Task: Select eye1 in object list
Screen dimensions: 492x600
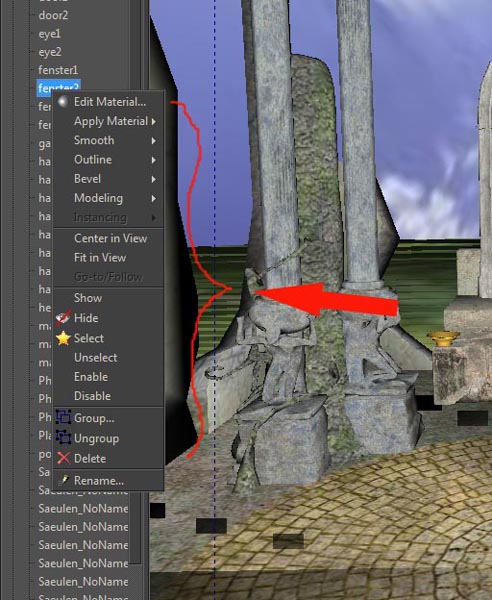Action: pos(49,34)
